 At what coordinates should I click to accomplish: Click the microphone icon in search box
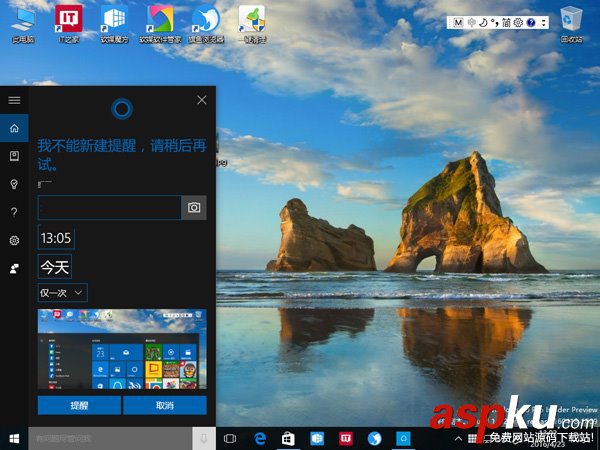(x=204, y=439)
